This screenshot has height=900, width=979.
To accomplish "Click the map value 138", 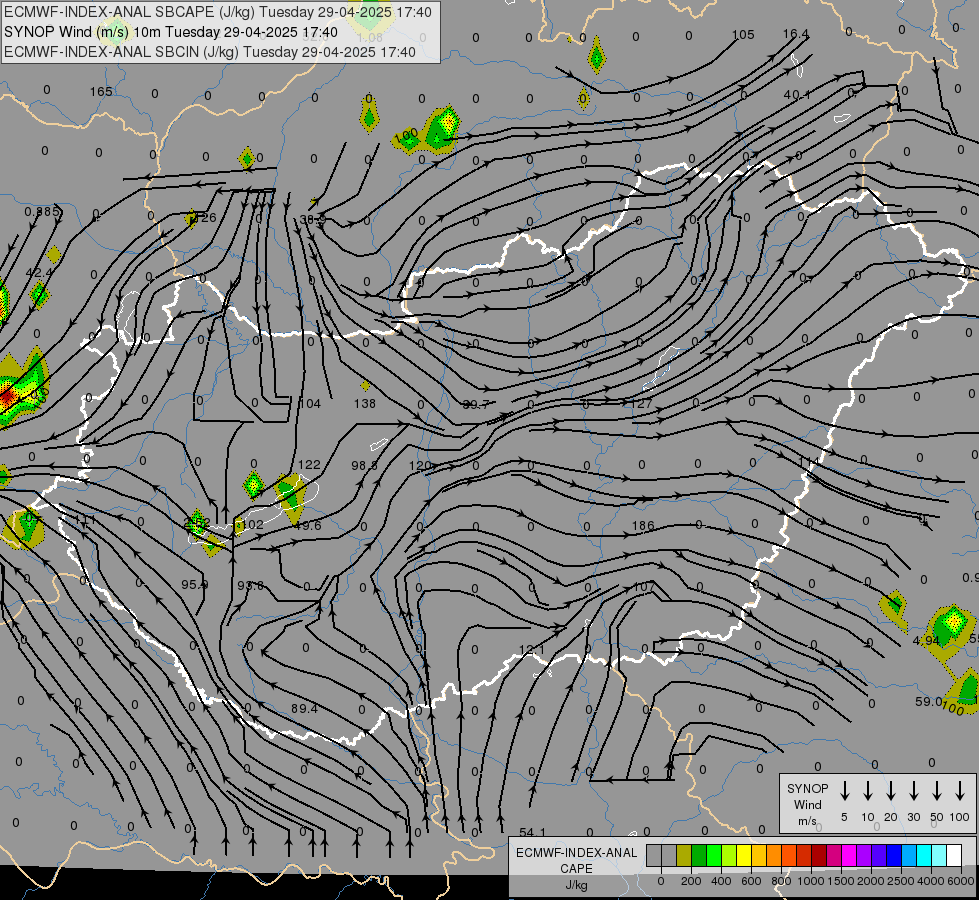I will click(365, 403).
